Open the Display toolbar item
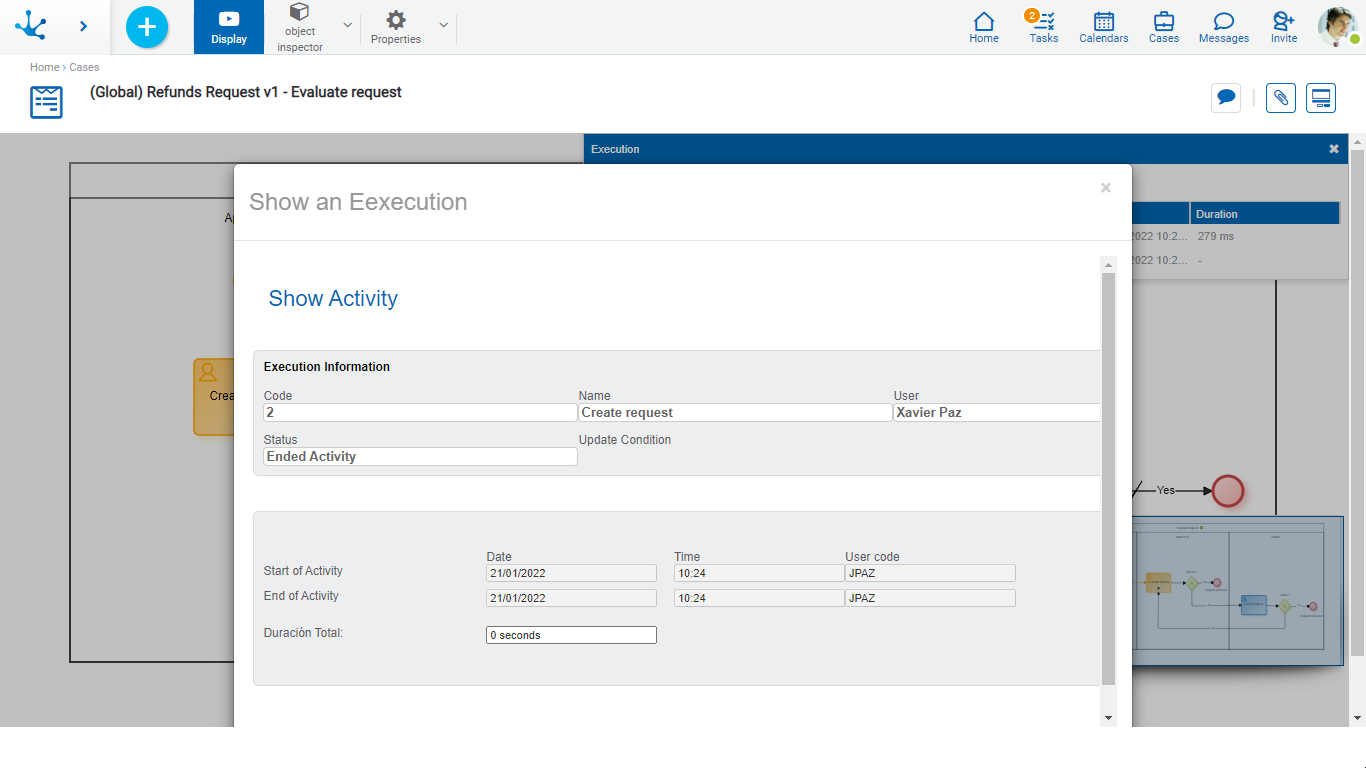Screen dimensions: 1366x768 (x=229, y=27)
